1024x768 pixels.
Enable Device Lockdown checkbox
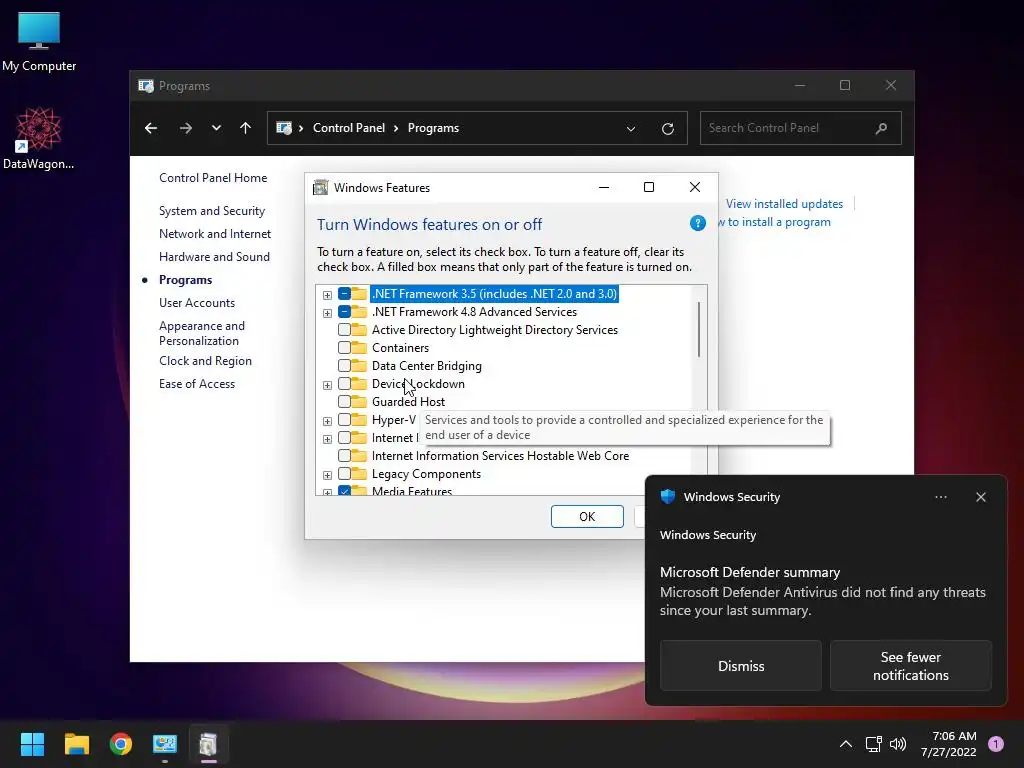coord(344,383)
